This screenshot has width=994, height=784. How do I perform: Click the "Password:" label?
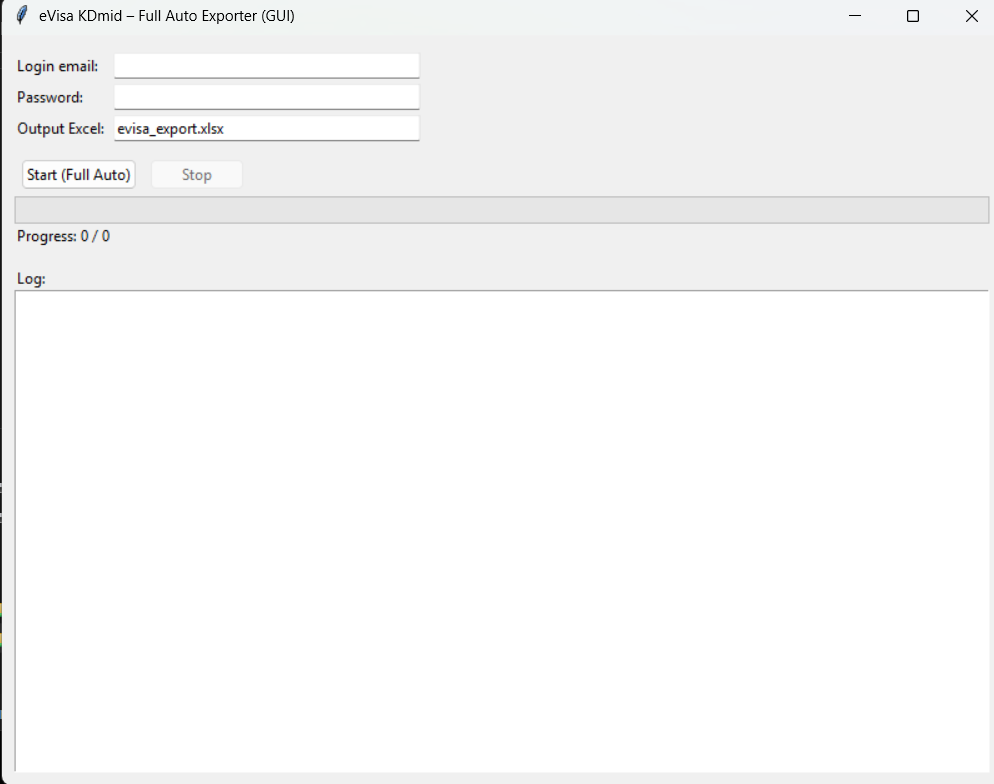pyautogui.click(x=50, y=97)
